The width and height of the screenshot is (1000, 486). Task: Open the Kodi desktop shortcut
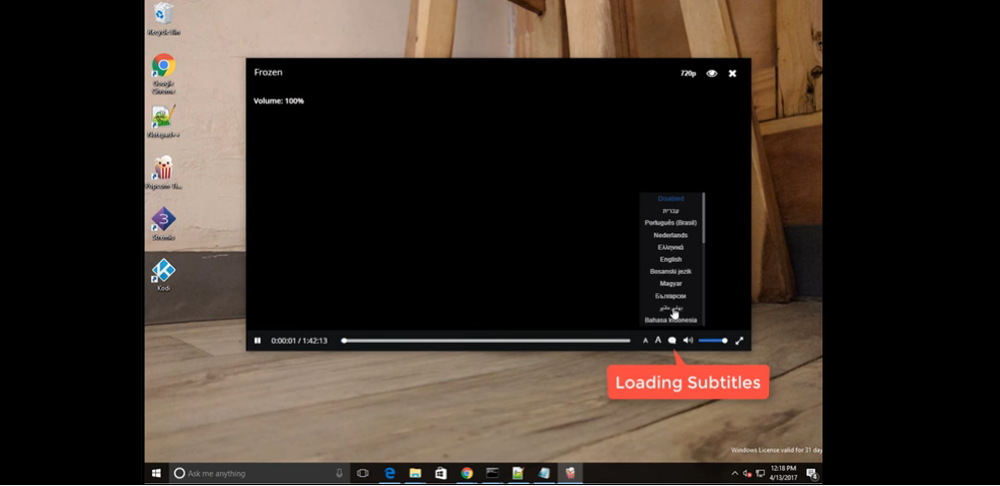coord(163,275)
